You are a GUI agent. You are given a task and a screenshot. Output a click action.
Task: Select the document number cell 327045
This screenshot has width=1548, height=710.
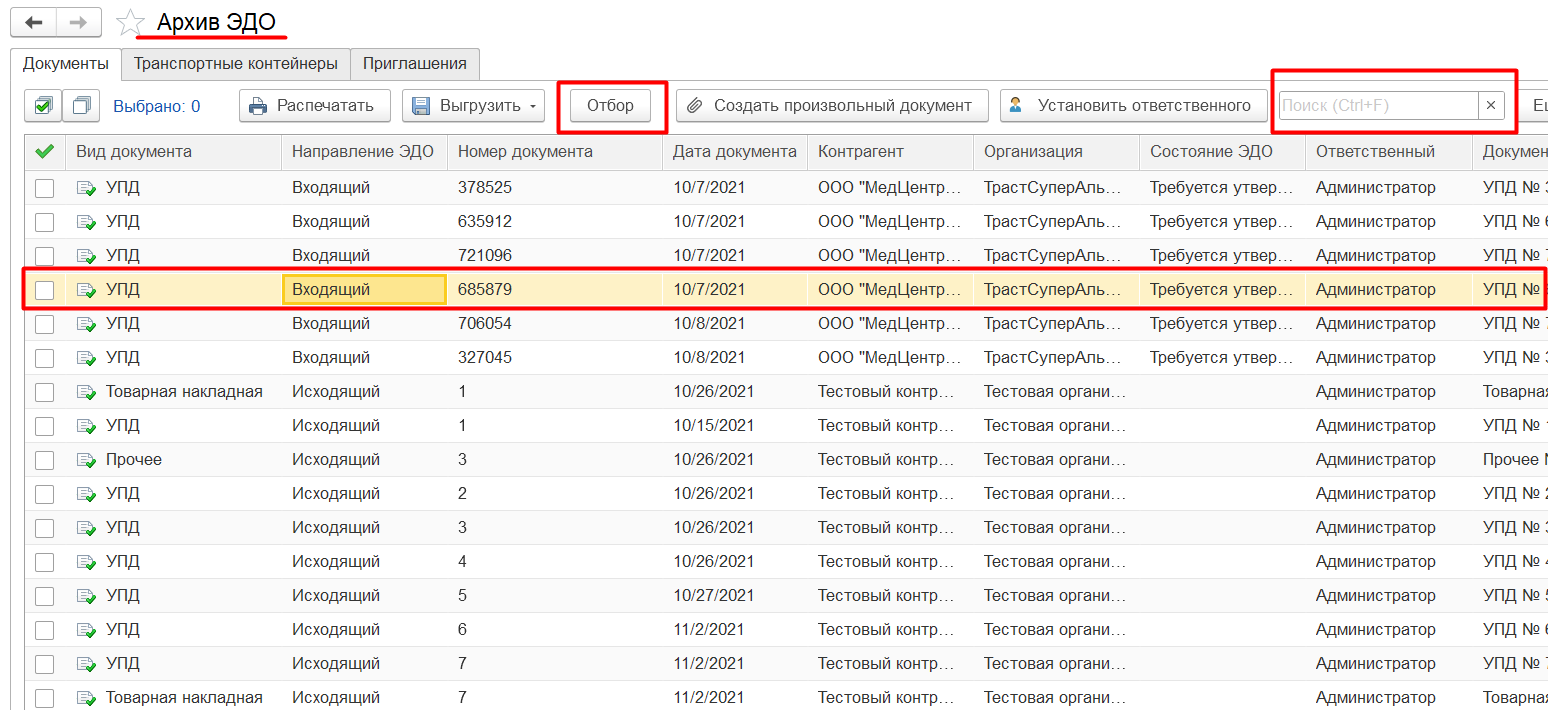(555, 358)
